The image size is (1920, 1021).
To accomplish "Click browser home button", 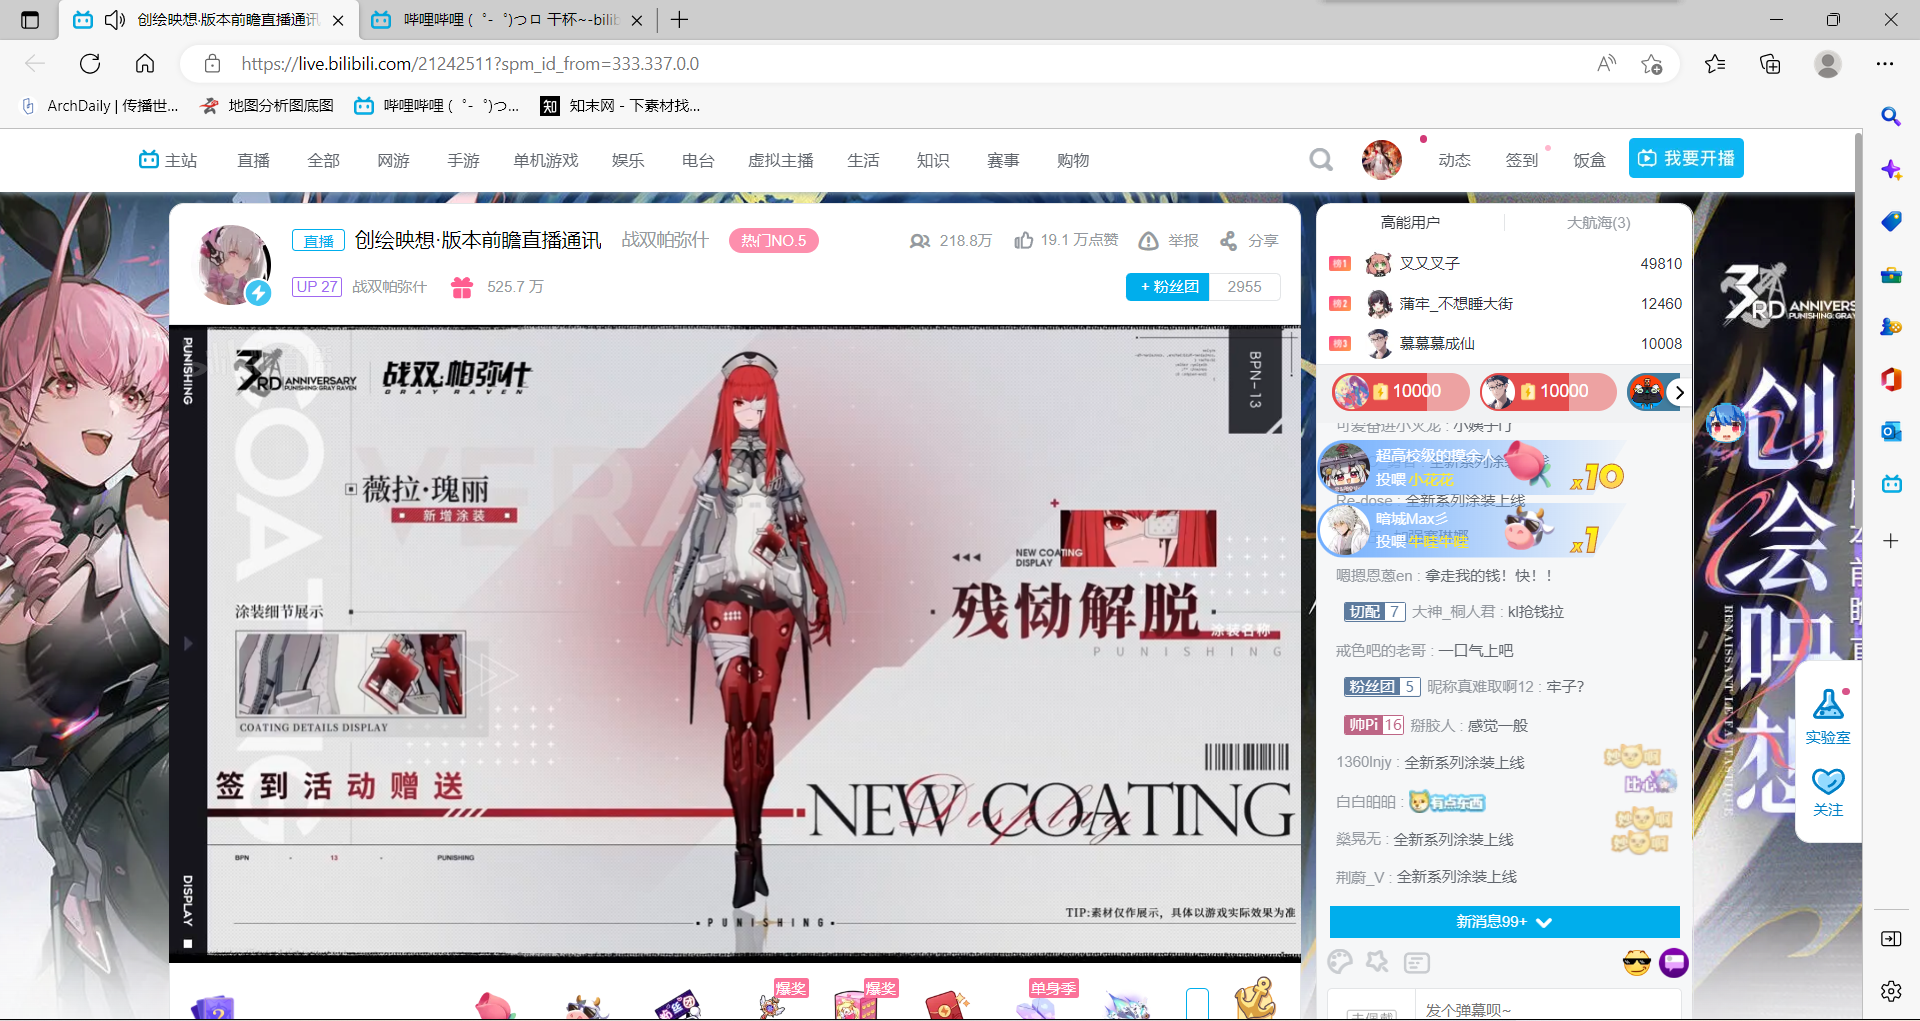I will click(x=145, y=64).
